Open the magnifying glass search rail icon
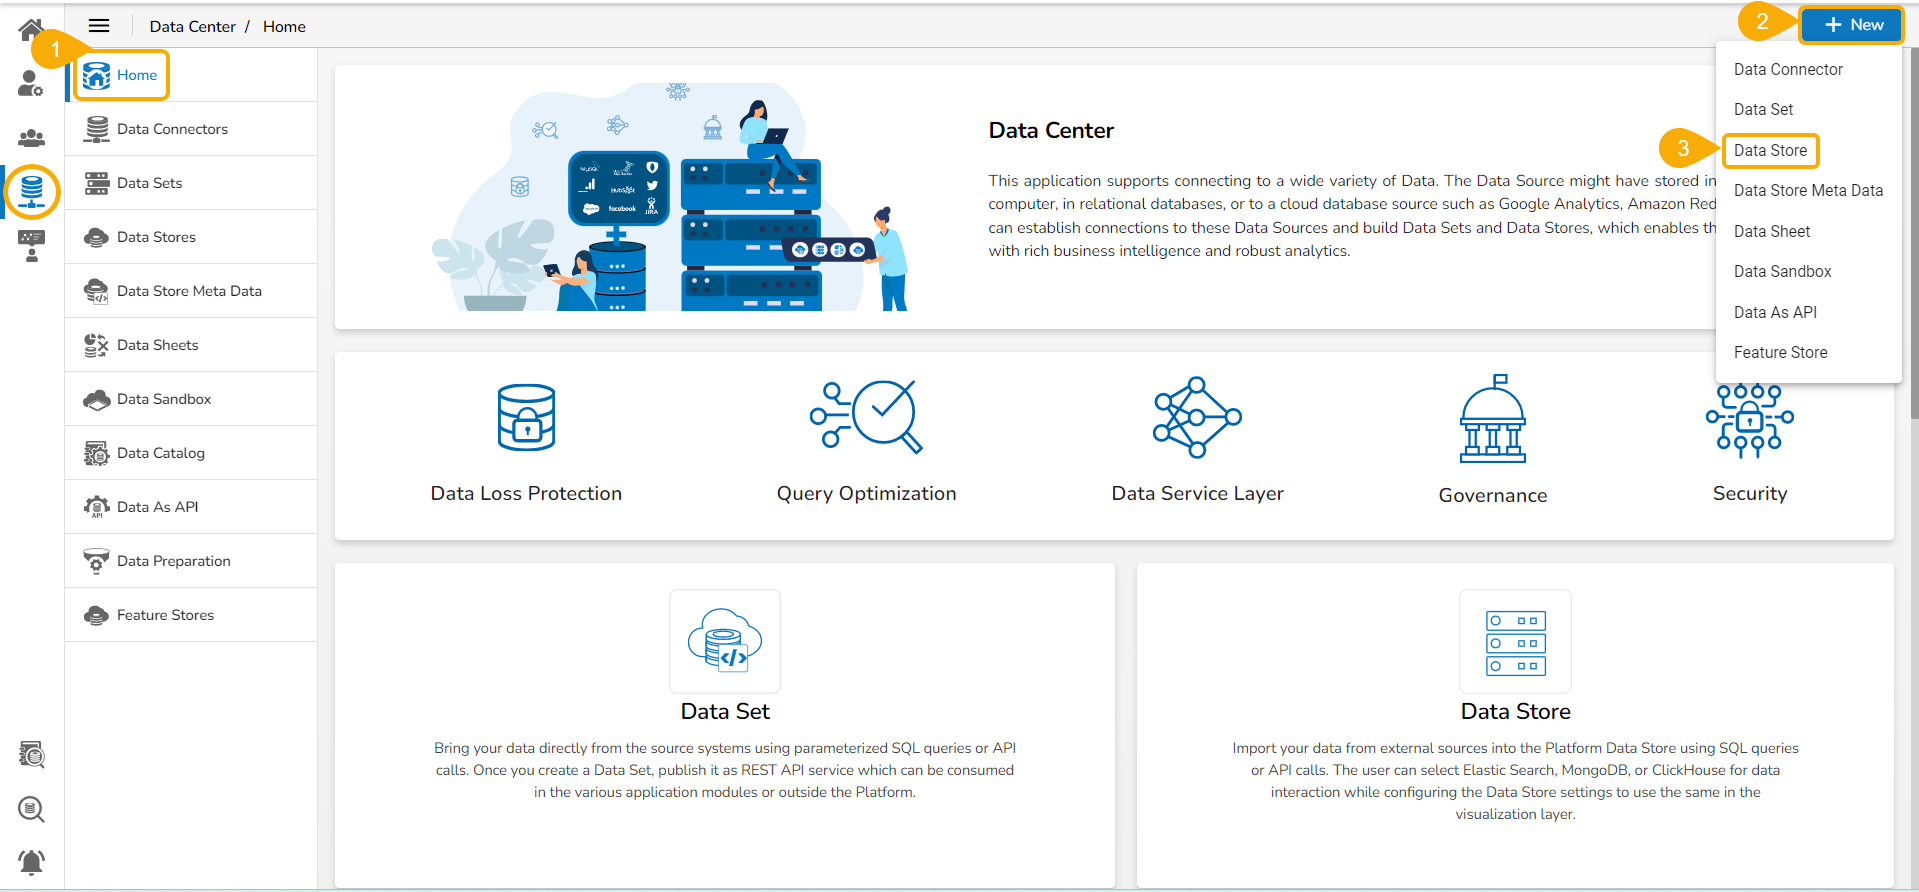This screenshot has height=892, width=1919. (x=31, y=809)
